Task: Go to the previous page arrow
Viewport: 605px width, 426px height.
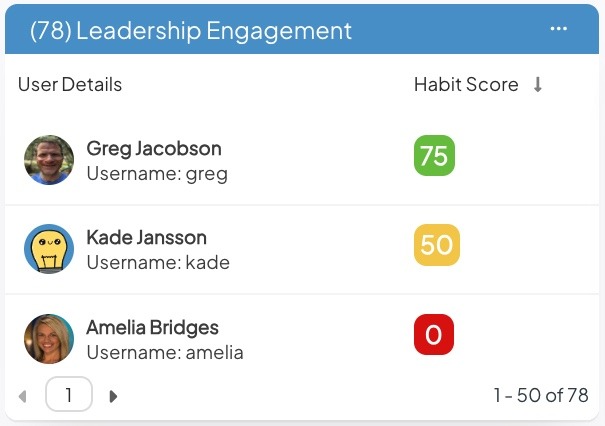Action: tap(23, 396)
